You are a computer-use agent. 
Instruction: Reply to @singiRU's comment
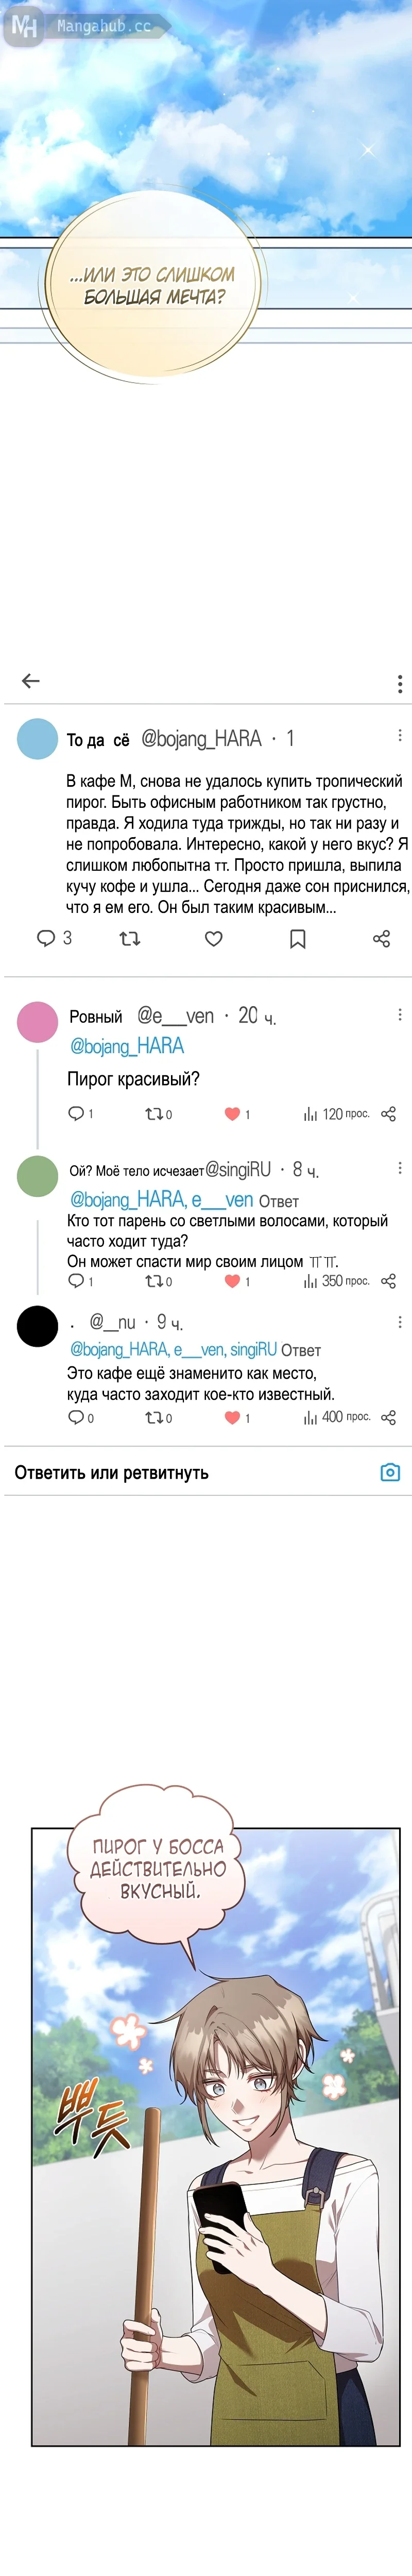[x=76, y=1281]
